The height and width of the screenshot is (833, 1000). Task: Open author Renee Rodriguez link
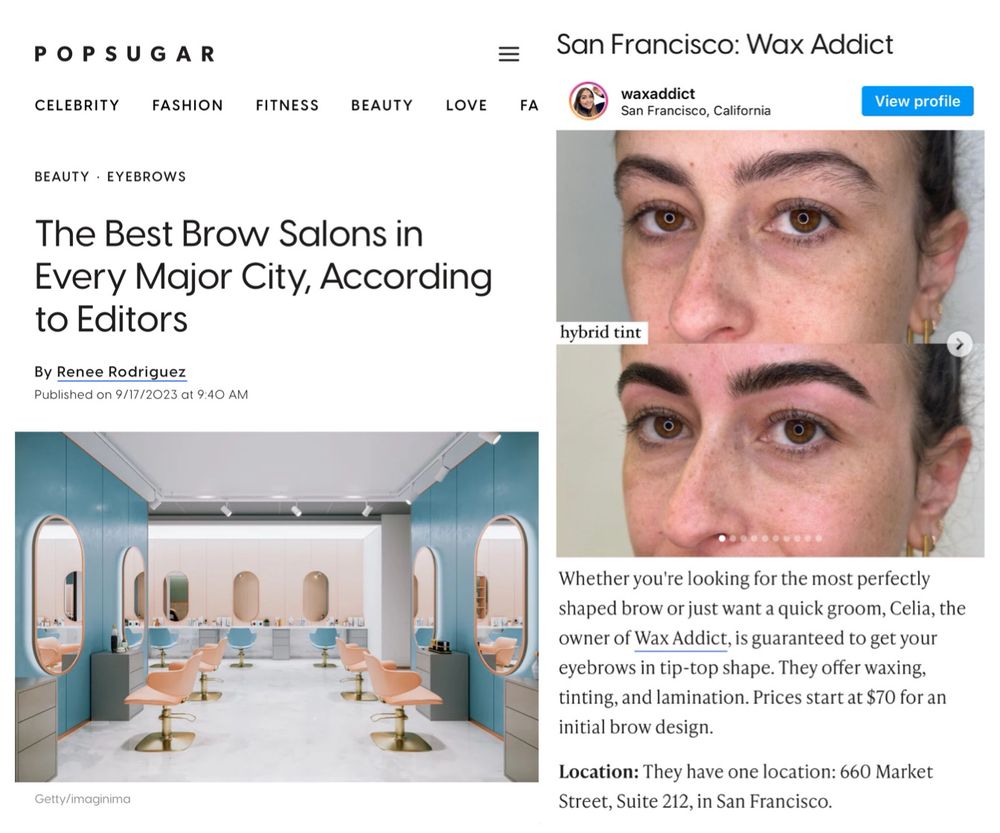click(x=121, y=372)
